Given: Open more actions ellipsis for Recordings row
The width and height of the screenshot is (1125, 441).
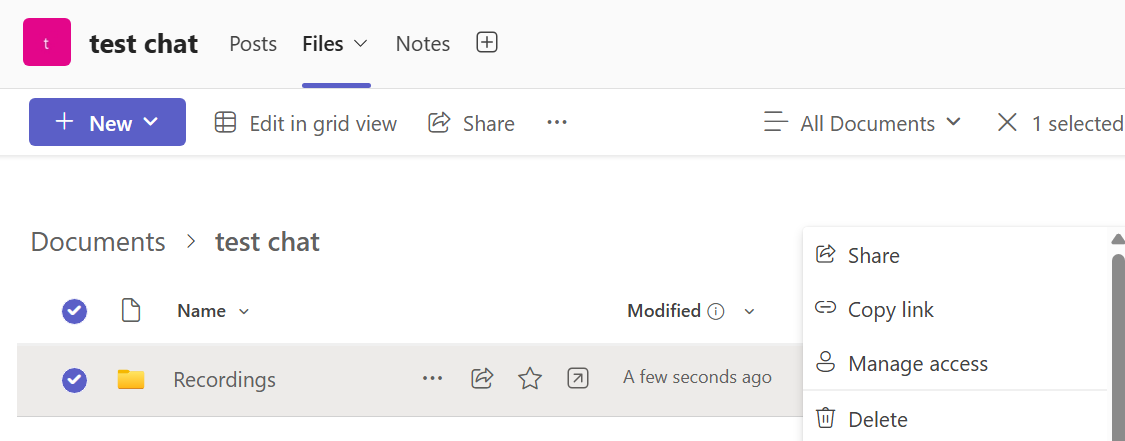Looking at the screenshot, I should 432,378.
